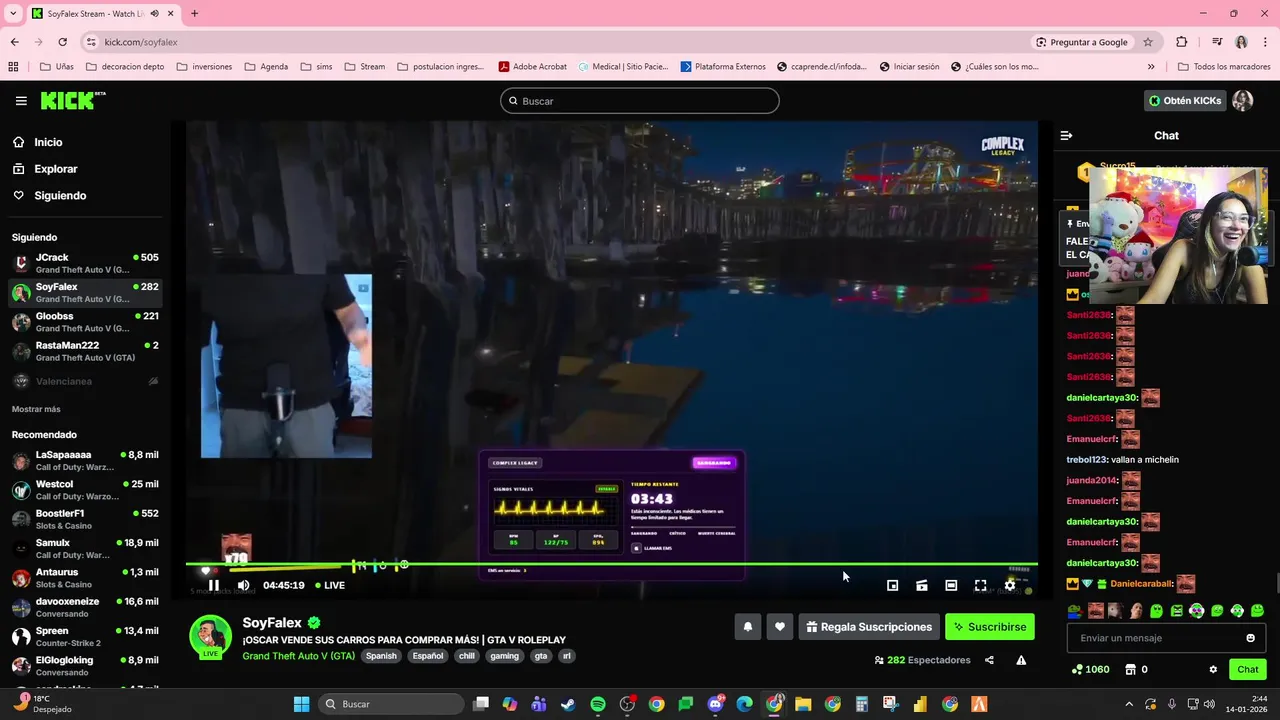Share the stream via share icon

pyautogui.click(x=989, y=660)
